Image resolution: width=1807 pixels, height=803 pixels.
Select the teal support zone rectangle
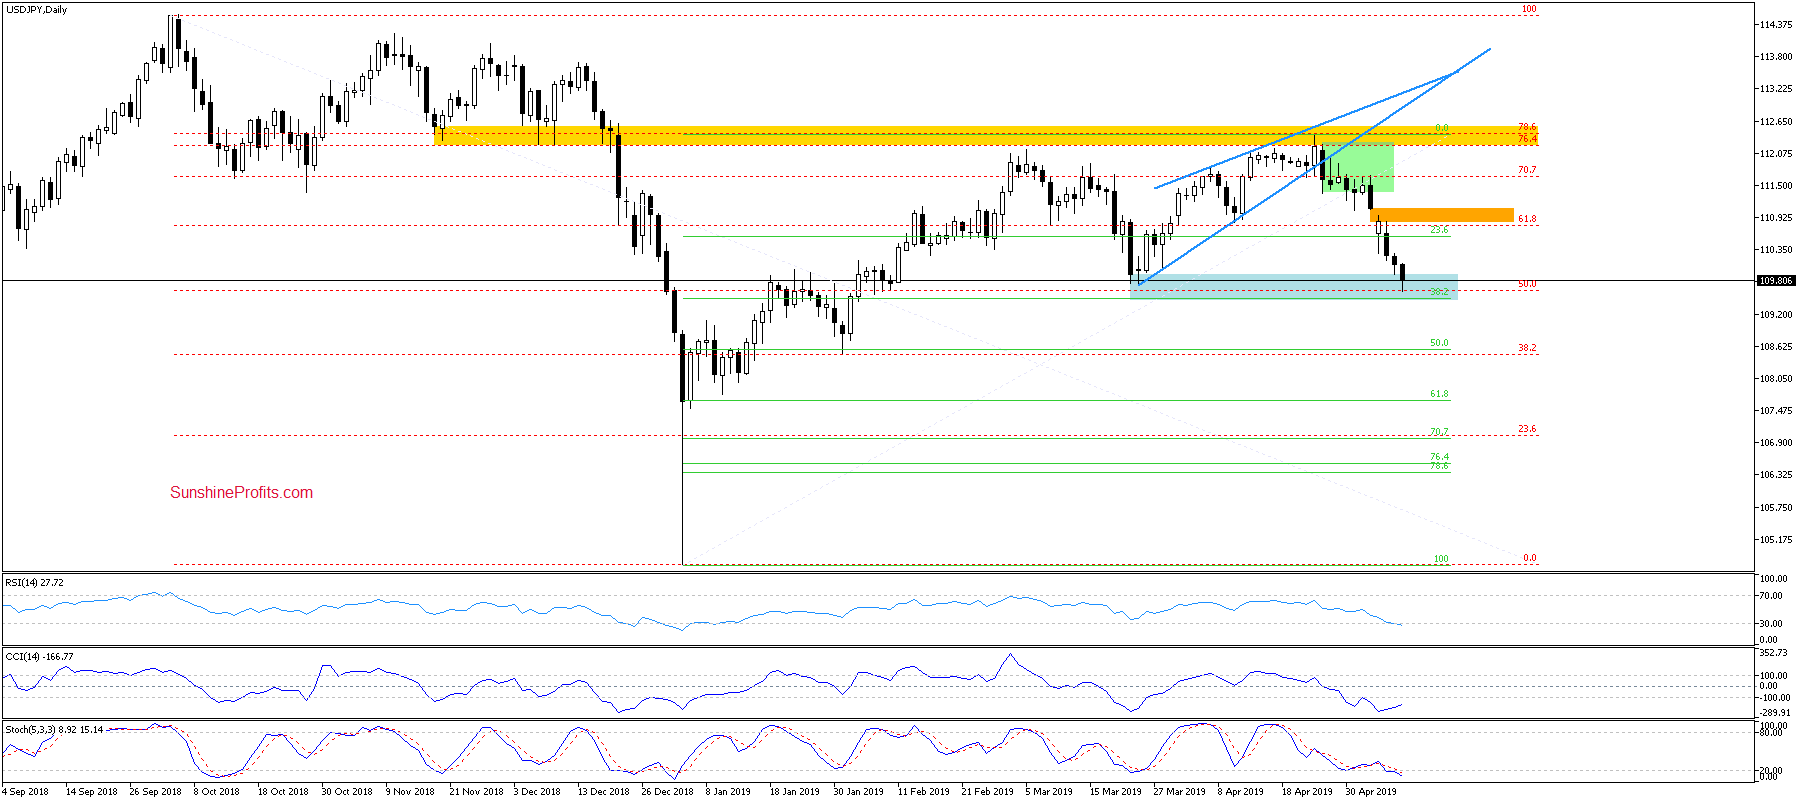1293,286
